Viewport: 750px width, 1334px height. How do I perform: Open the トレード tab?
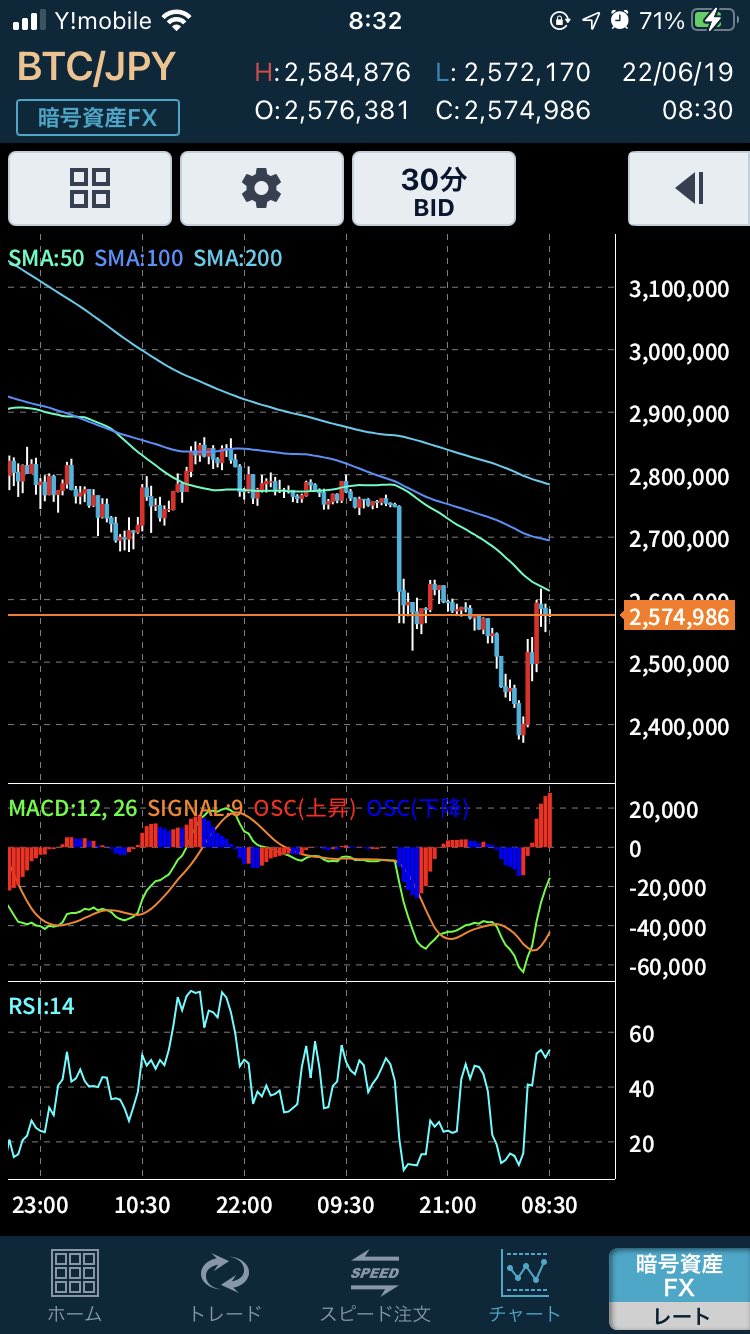[x=225, y=1285]
